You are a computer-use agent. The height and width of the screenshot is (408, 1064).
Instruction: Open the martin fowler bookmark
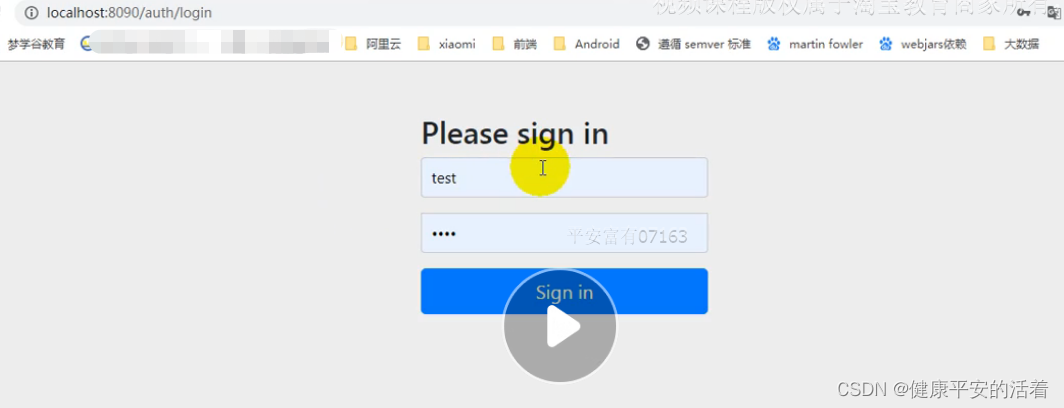815,44
